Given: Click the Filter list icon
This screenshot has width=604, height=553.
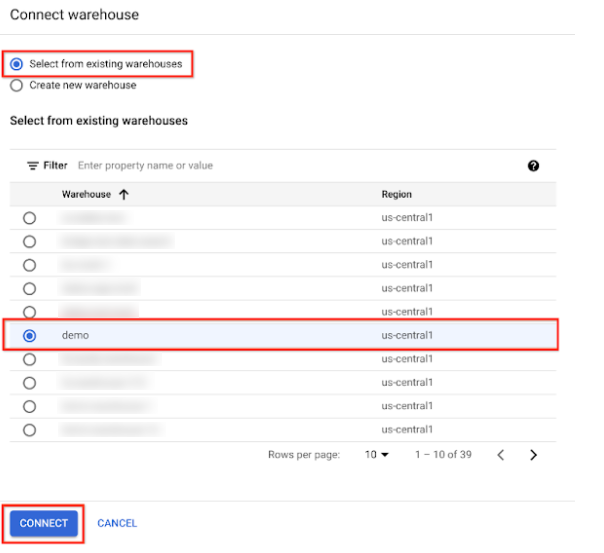Looking at the screenshot, I should (32, 166).
